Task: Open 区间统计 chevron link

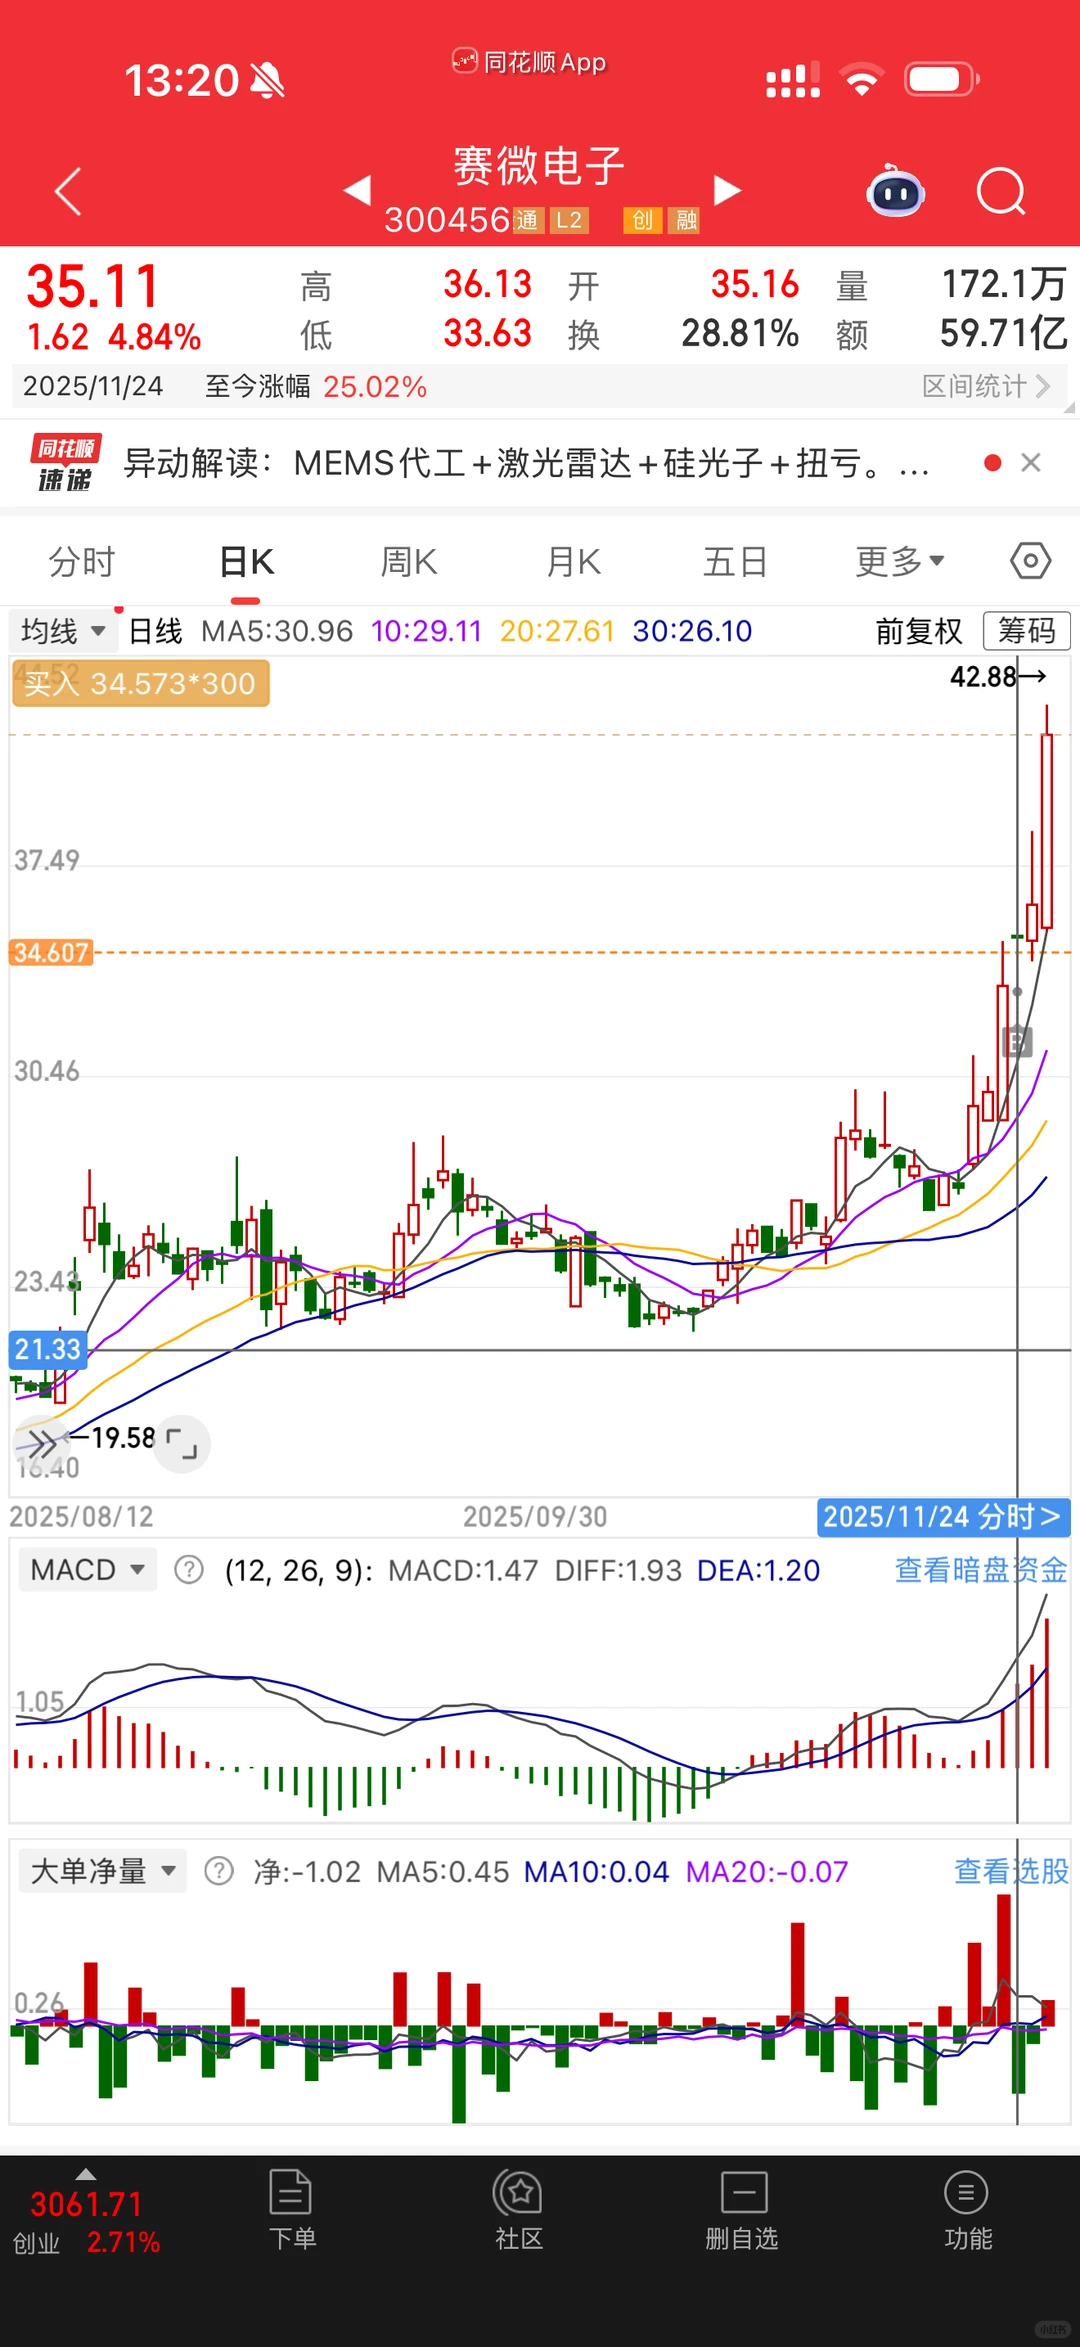Action: tap(986, 386)
